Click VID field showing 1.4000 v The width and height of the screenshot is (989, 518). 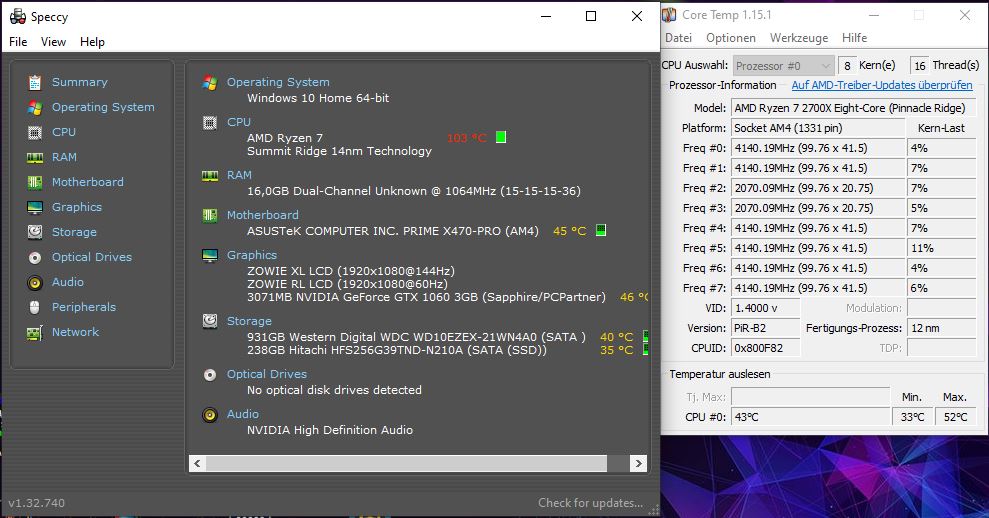click(x=765, y=309)
